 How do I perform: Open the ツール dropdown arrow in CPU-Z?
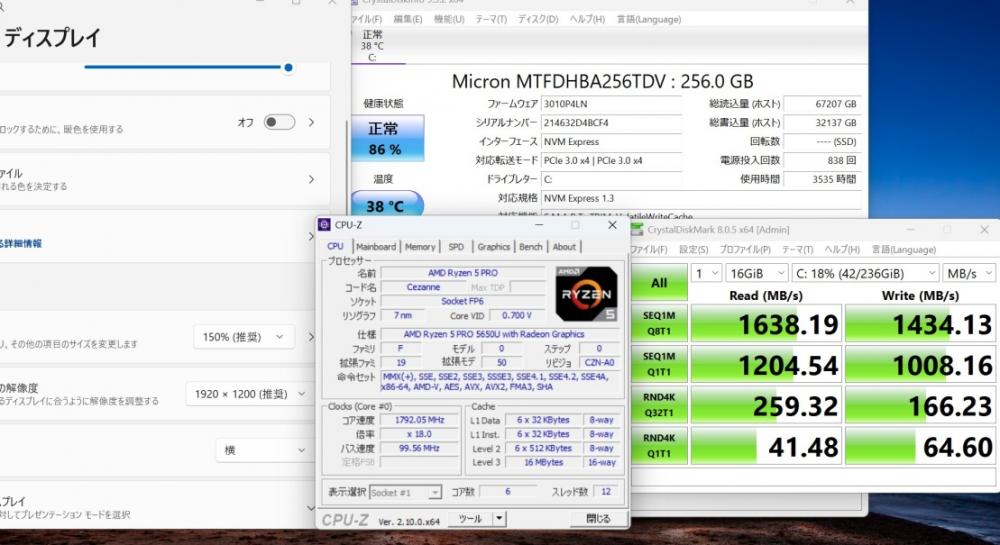point(499,519)
